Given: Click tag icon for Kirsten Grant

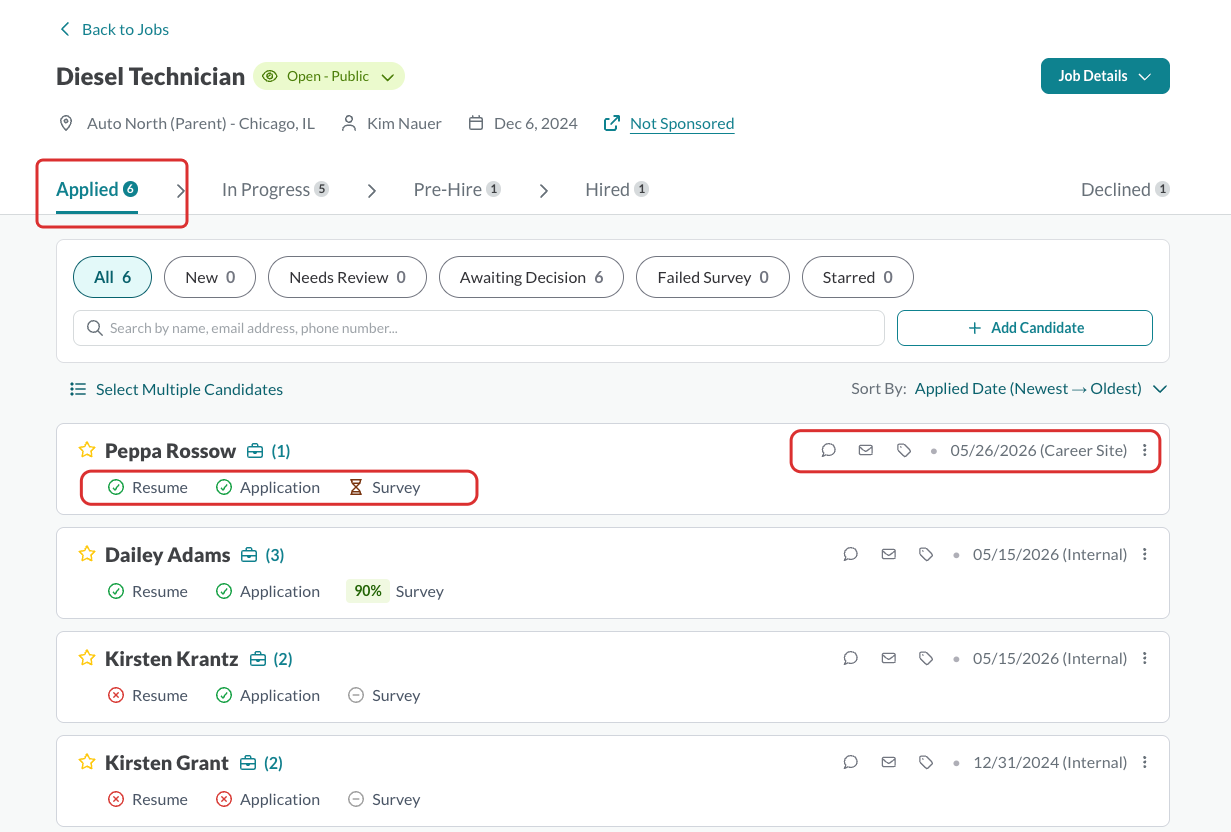Looking at the screenshot, I should 926,762.
